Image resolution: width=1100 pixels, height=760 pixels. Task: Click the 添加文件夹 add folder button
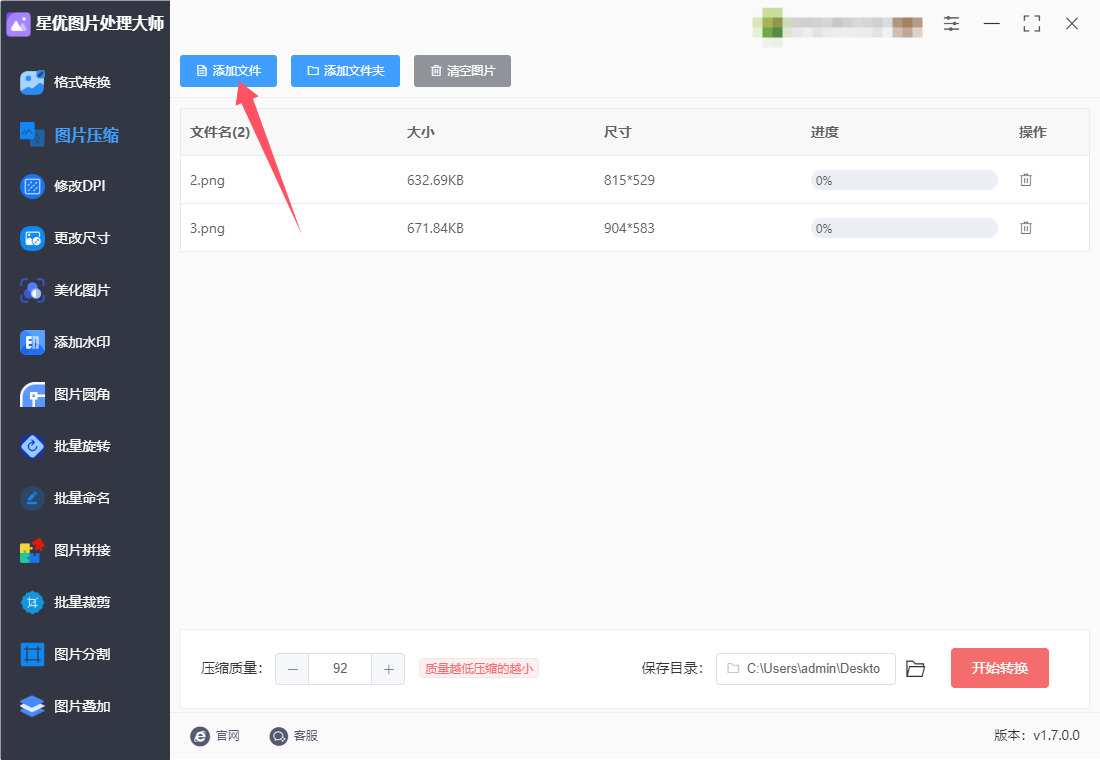[x=345, y=71]
